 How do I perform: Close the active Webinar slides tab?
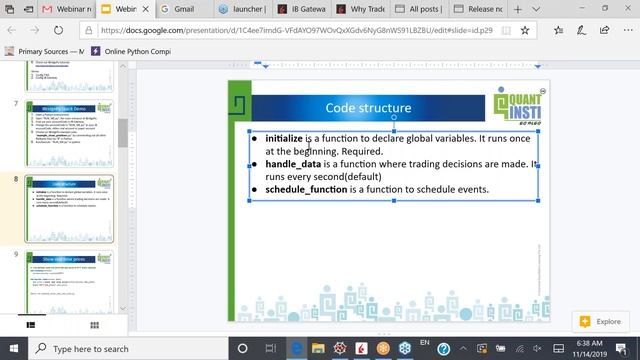pos(145,9)
